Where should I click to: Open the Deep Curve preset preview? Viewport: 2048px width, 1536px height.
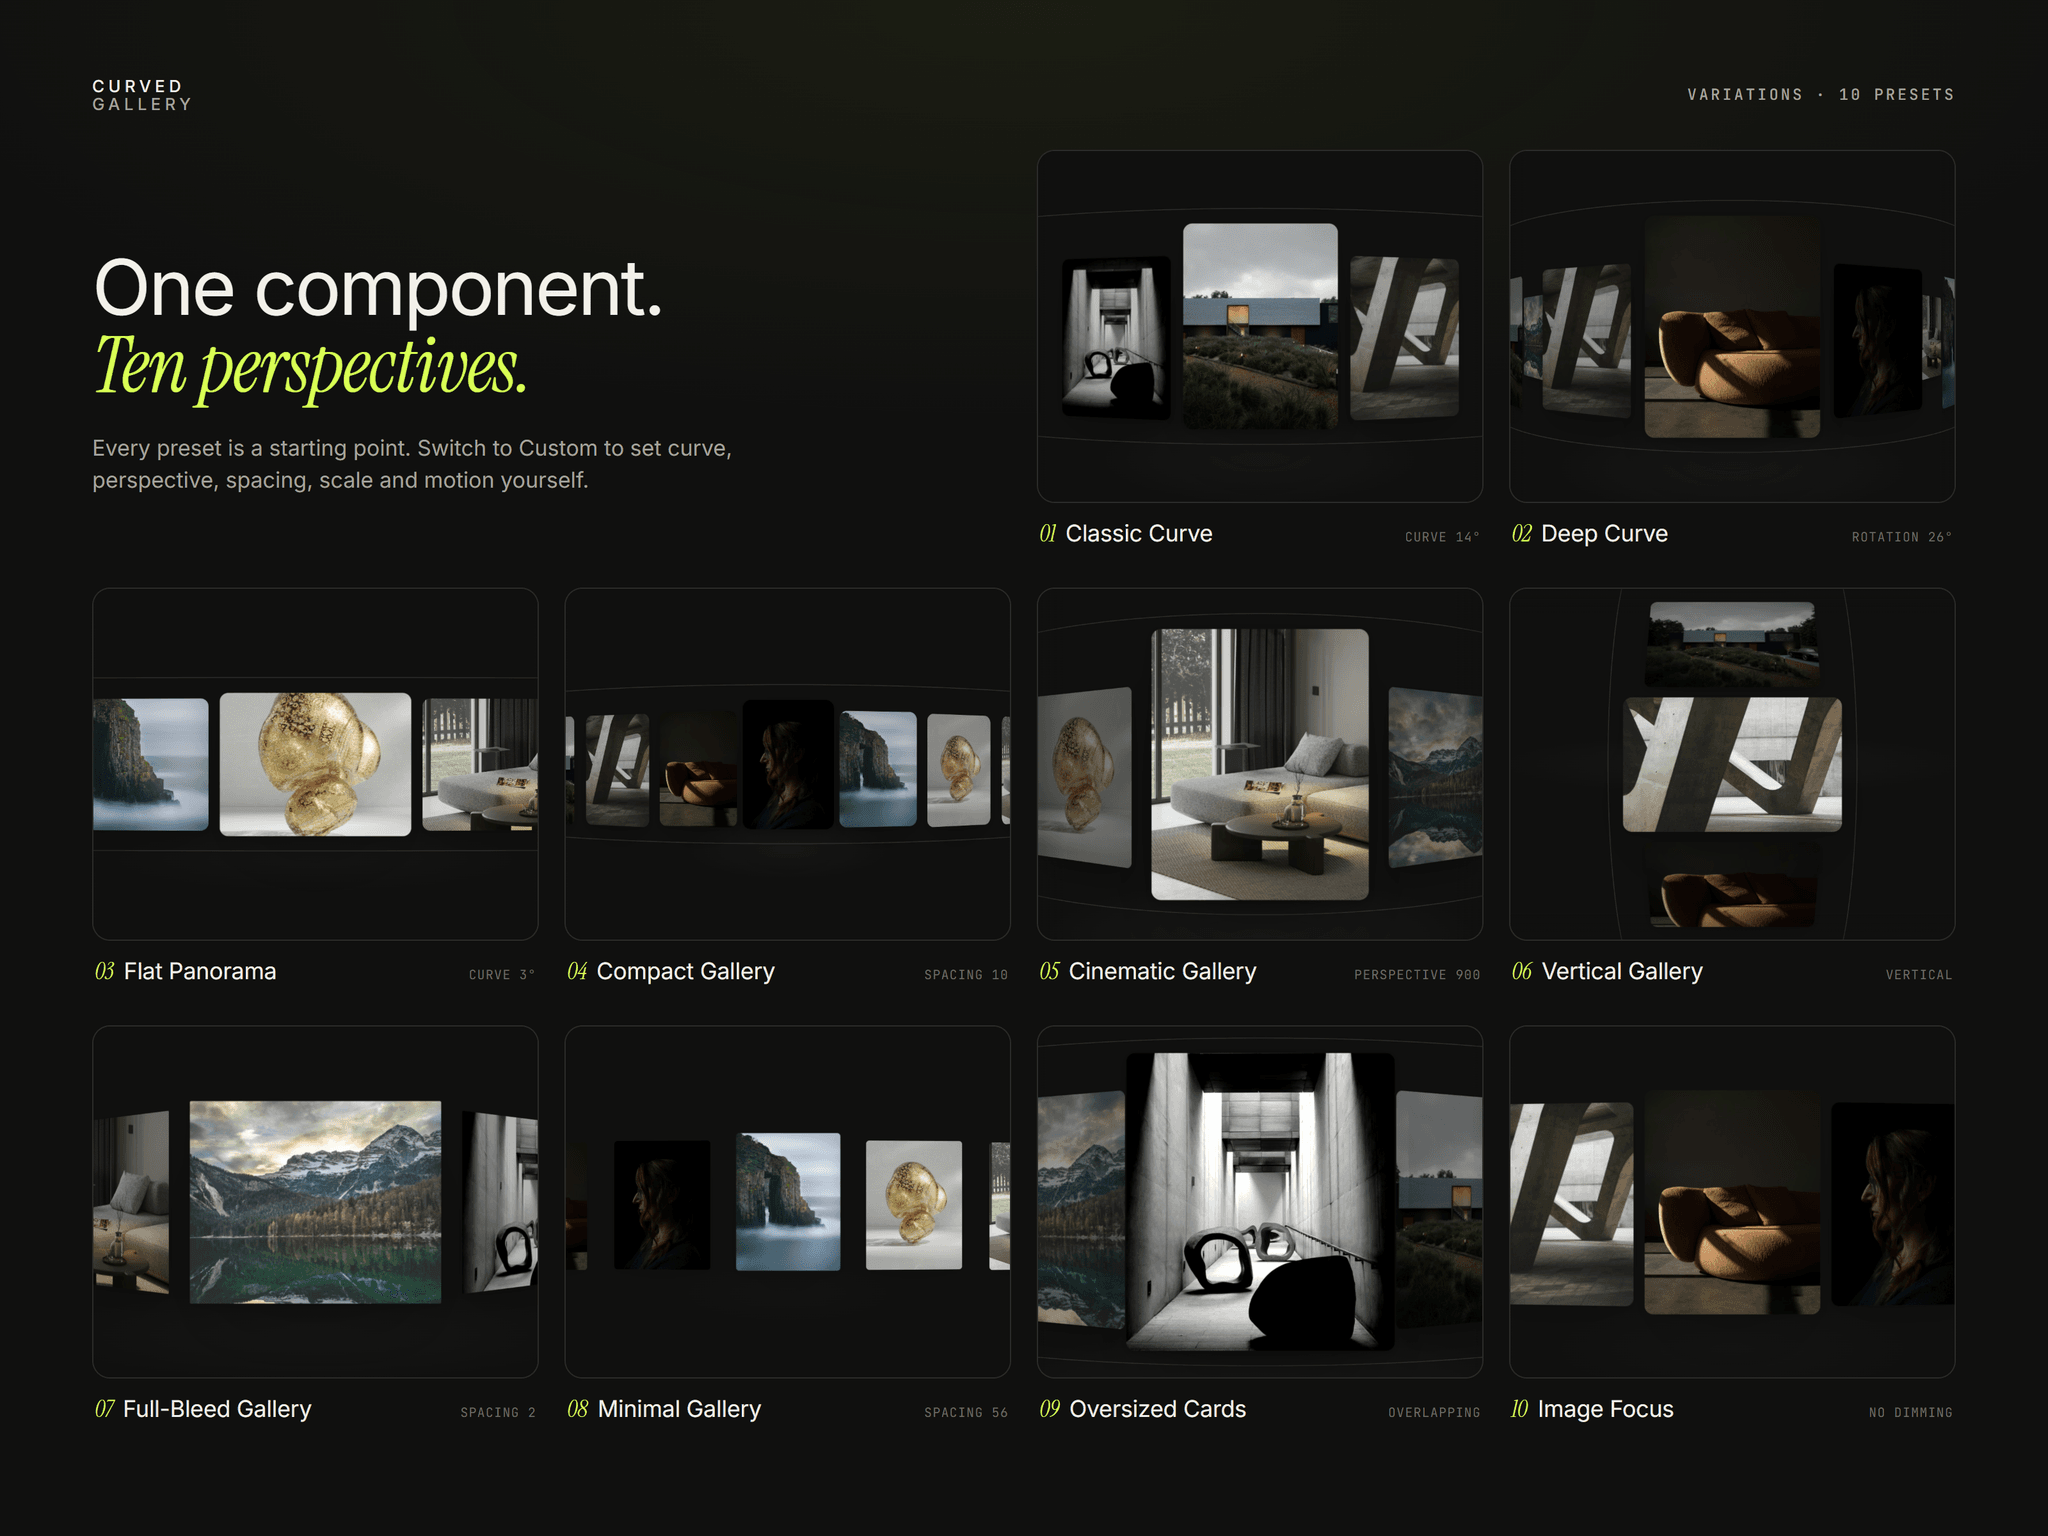click(x=1731, y=326)
